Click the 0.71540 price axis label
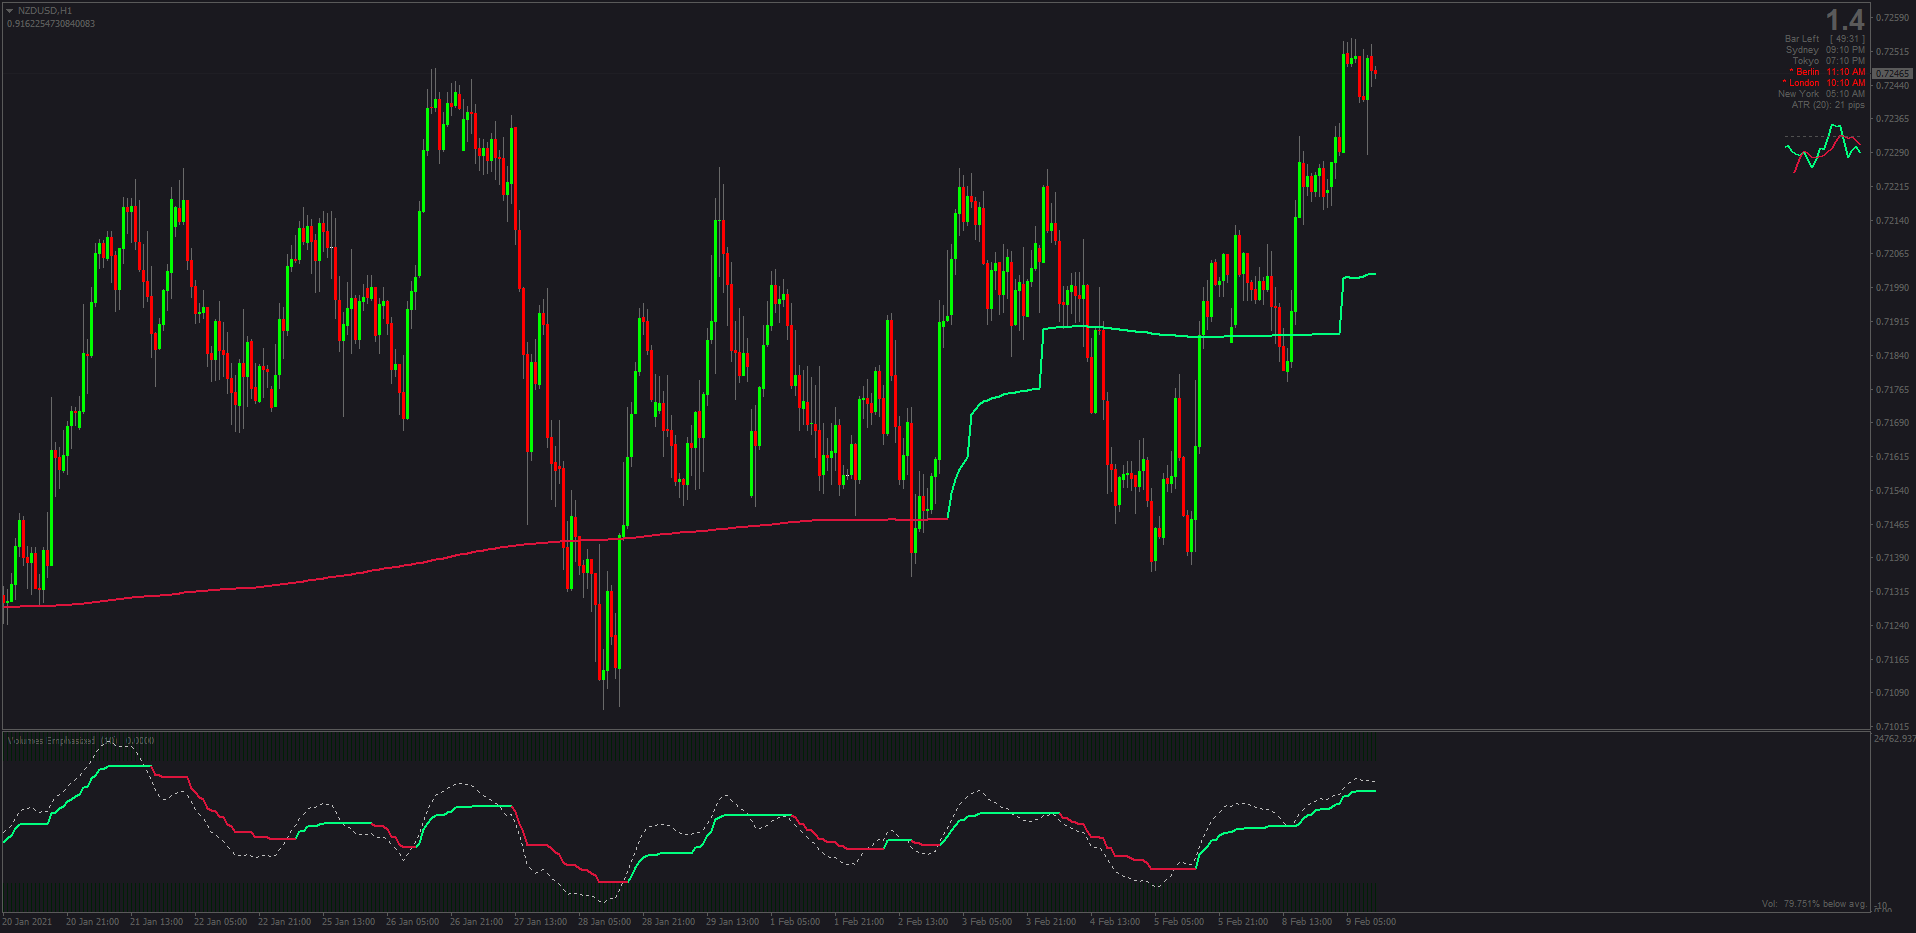 tap(1893, 491)
